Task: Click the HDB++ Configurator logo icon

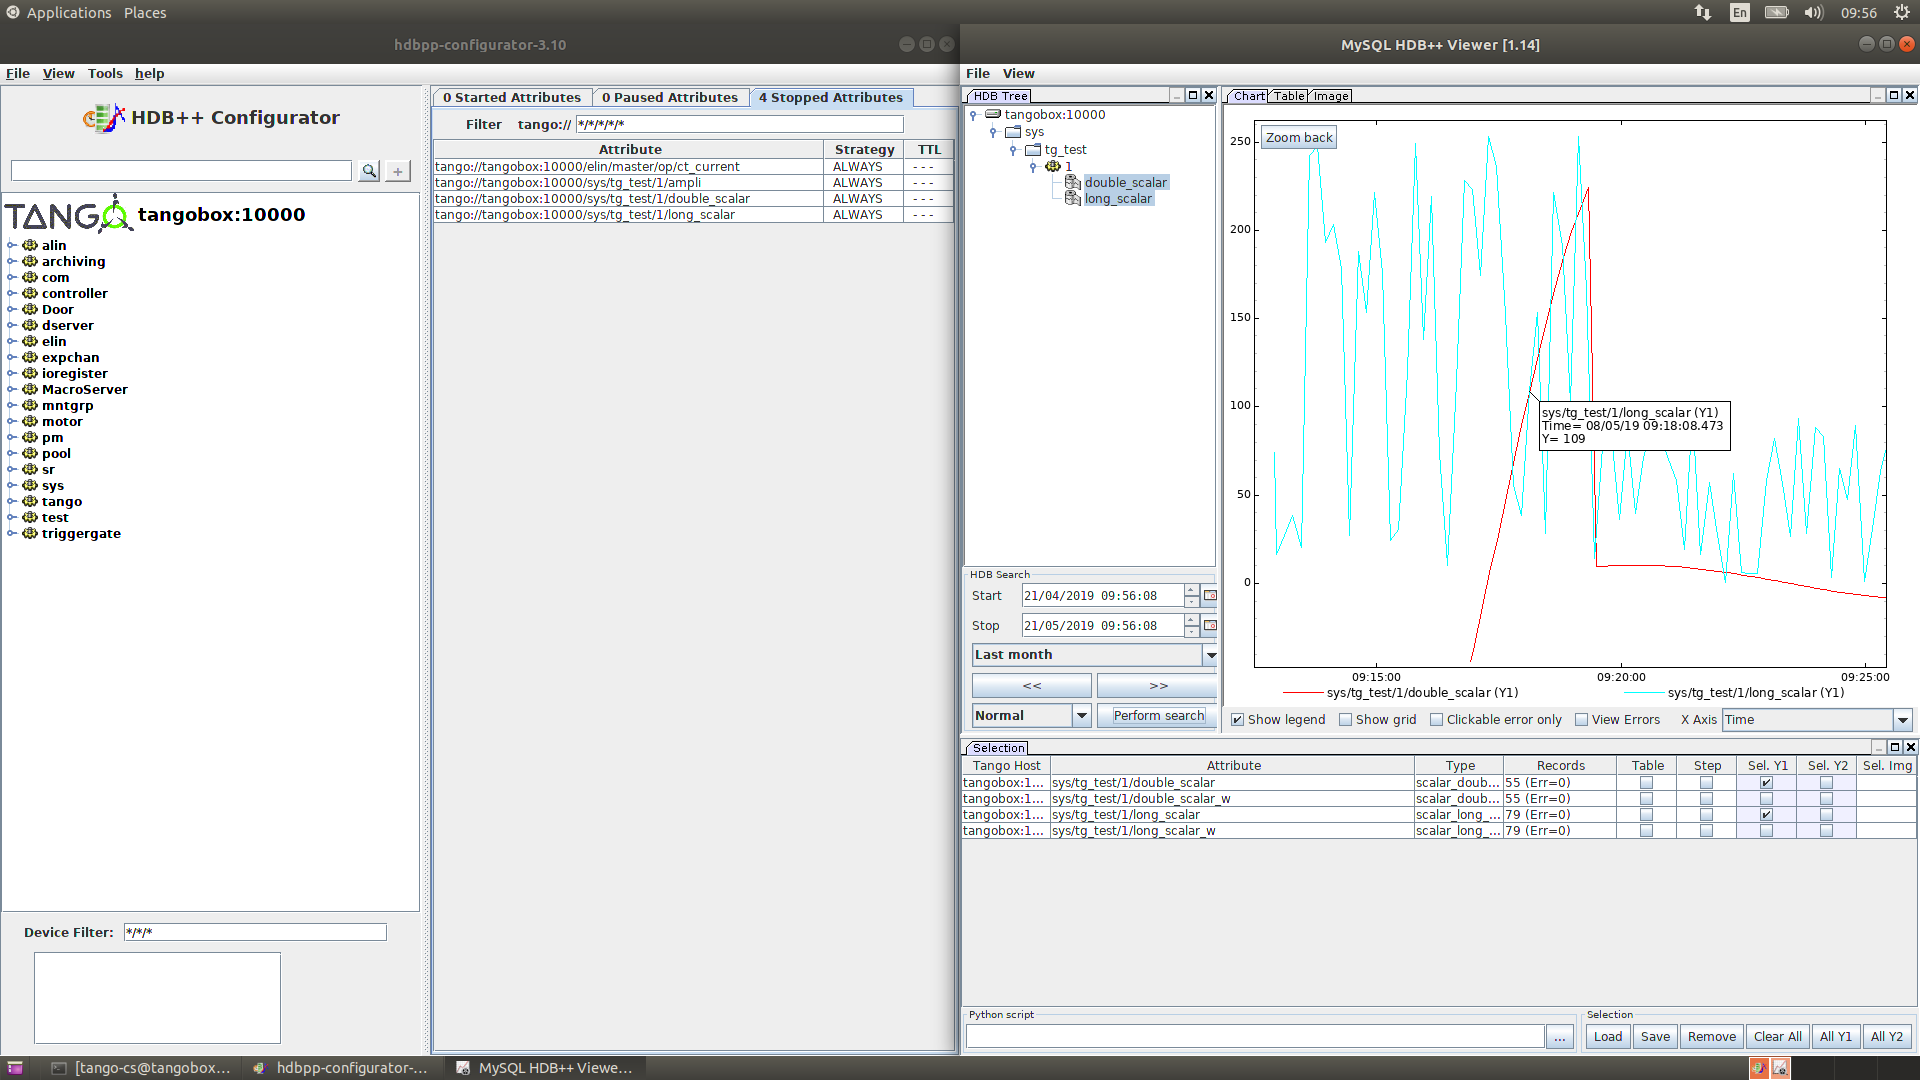Action: click(x=104, y=118)
